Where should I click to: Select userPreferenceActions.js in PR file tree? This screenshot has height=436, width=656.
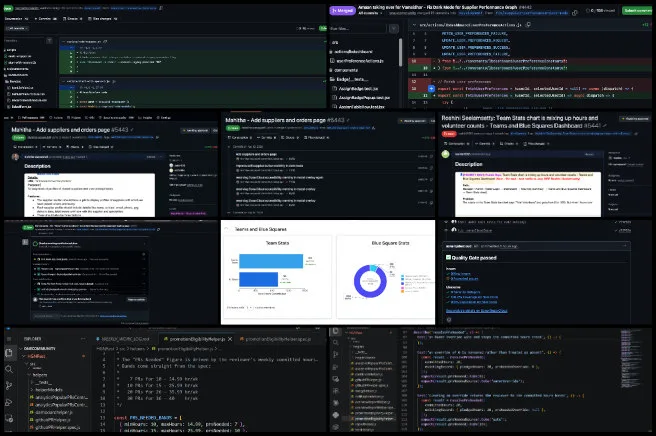click(357, 61)
